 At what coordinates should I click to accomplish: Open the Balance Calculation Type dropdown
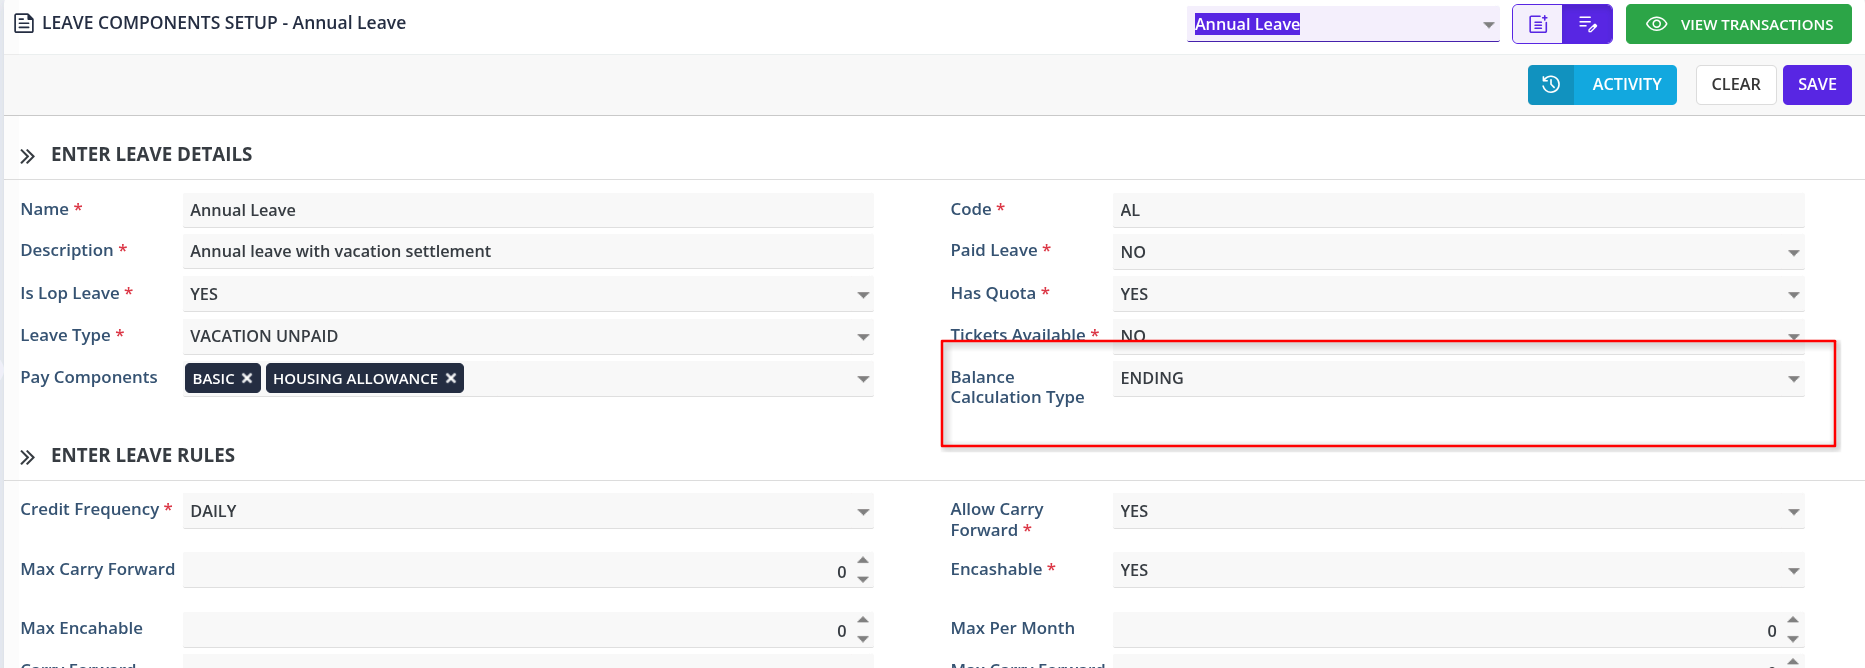[1459, 378]
